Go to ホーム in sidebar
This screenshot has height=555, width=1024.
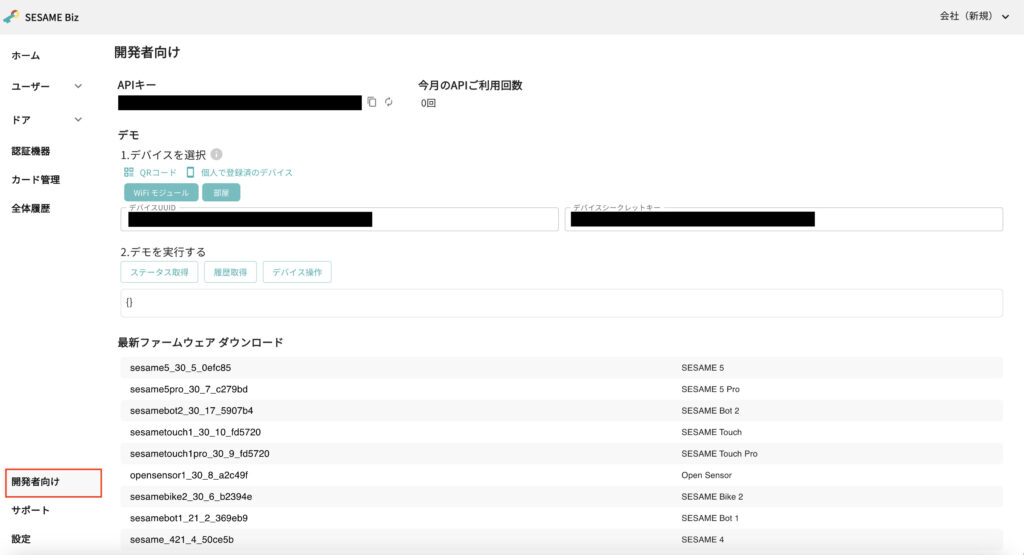point(25,56)
